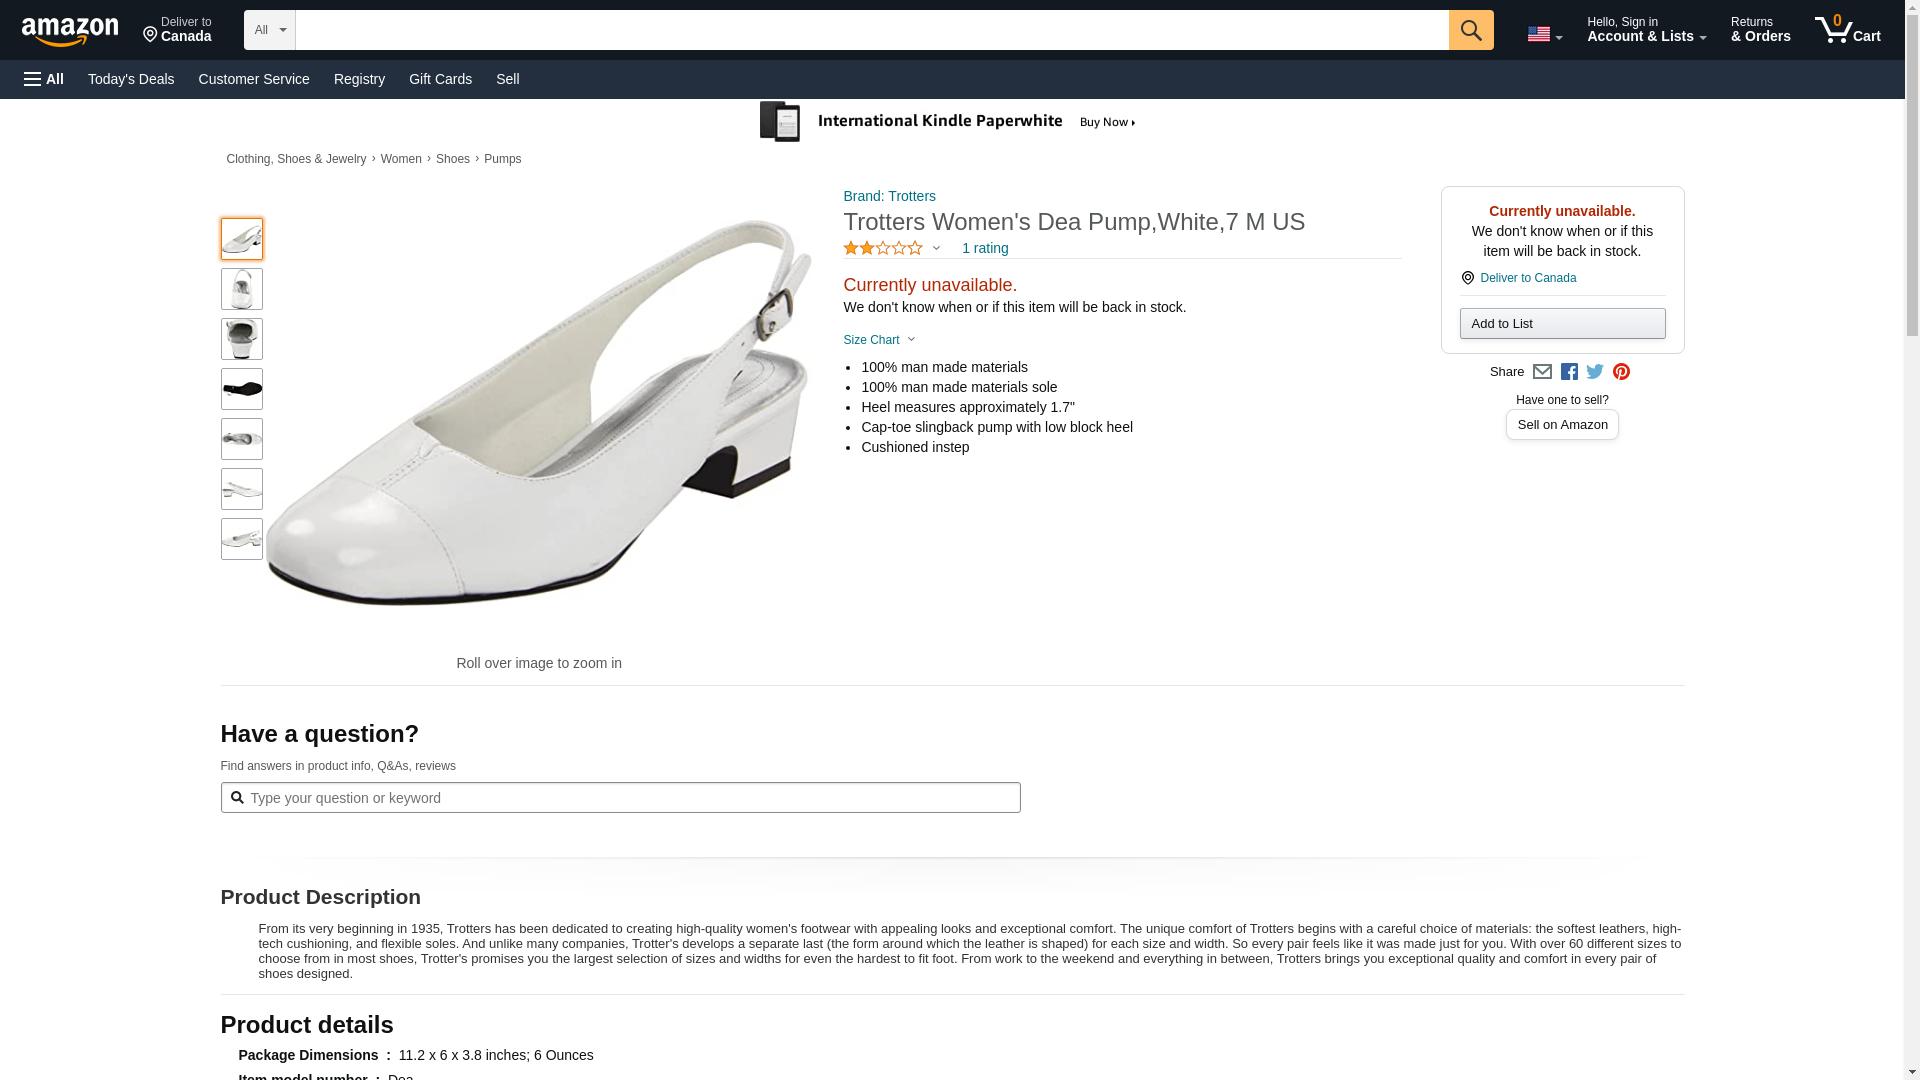Click the question or keyword field
1920x1080 pixels.
(x=620, y=798)
